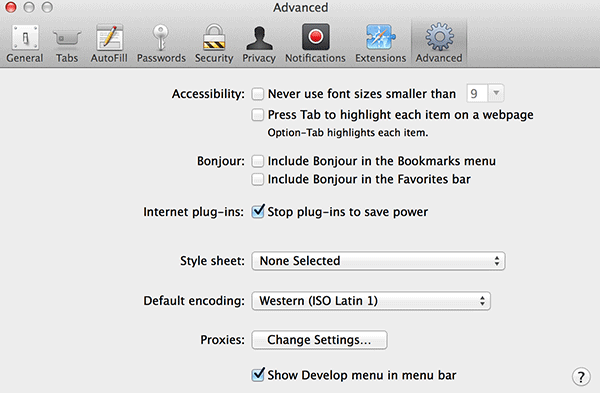Click the Style sheet: label
Image resolution: width=600 pixels, height=393 pixels.
212,261
